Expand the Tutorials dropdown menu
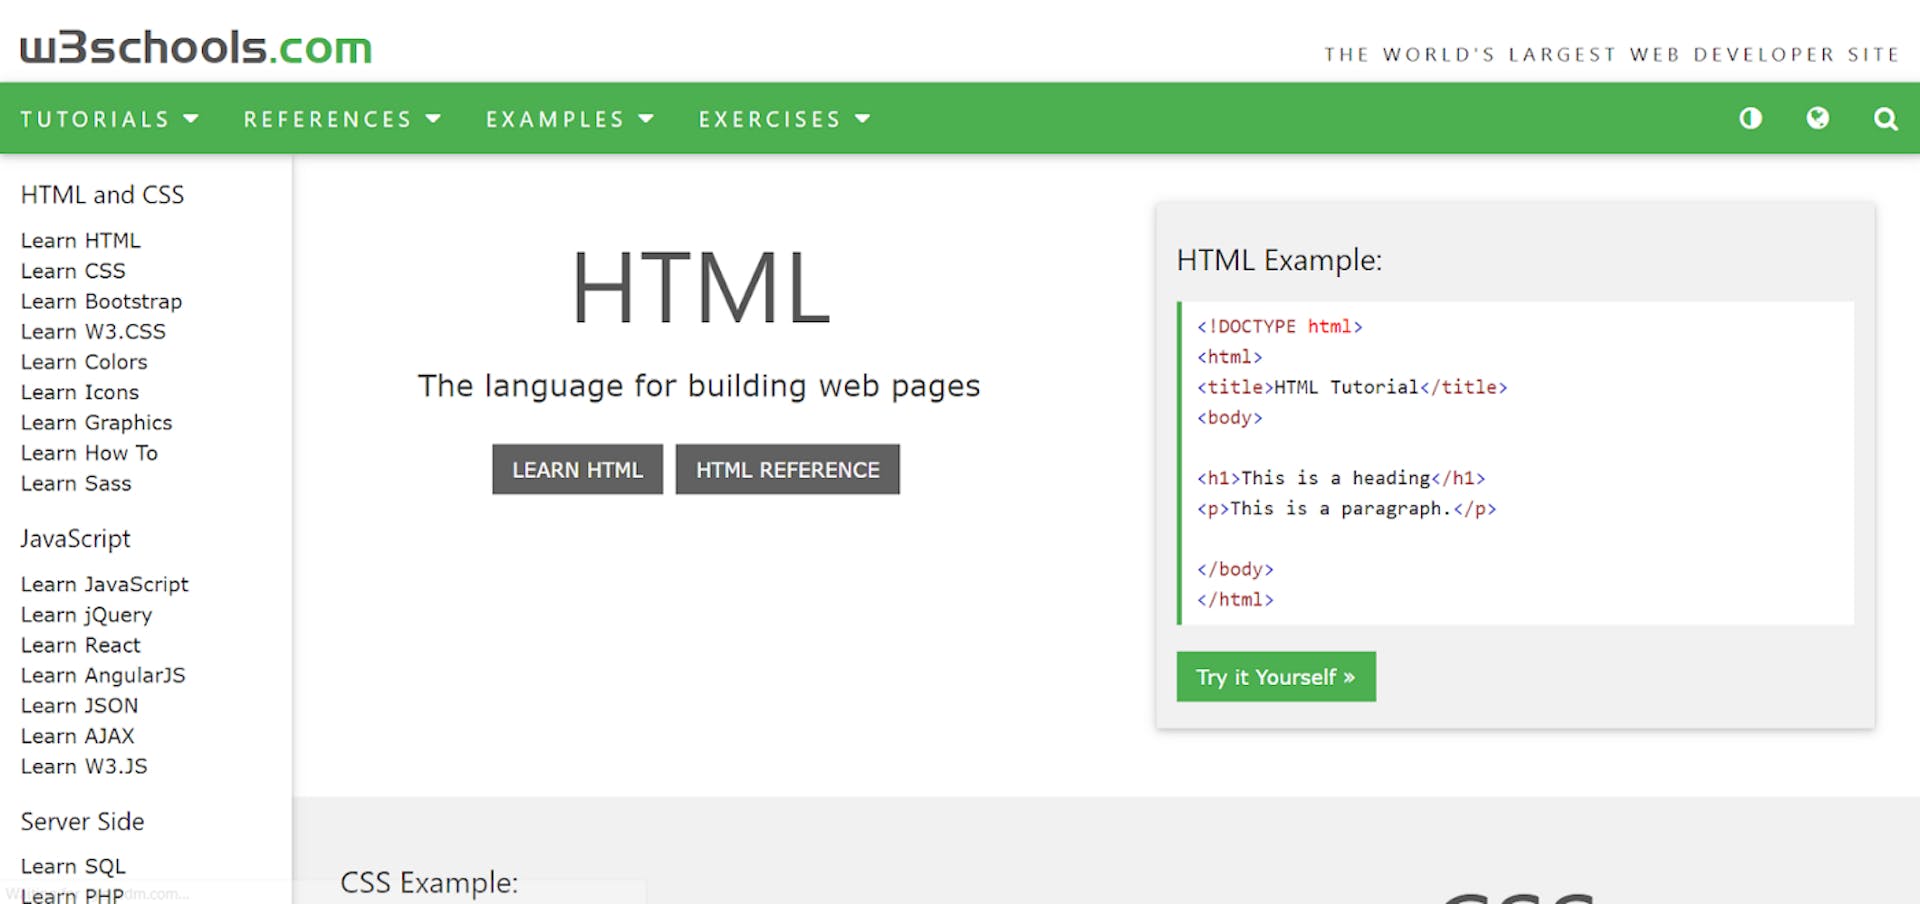The height and width of the screenshot is (904, 1920). [110, 119]
